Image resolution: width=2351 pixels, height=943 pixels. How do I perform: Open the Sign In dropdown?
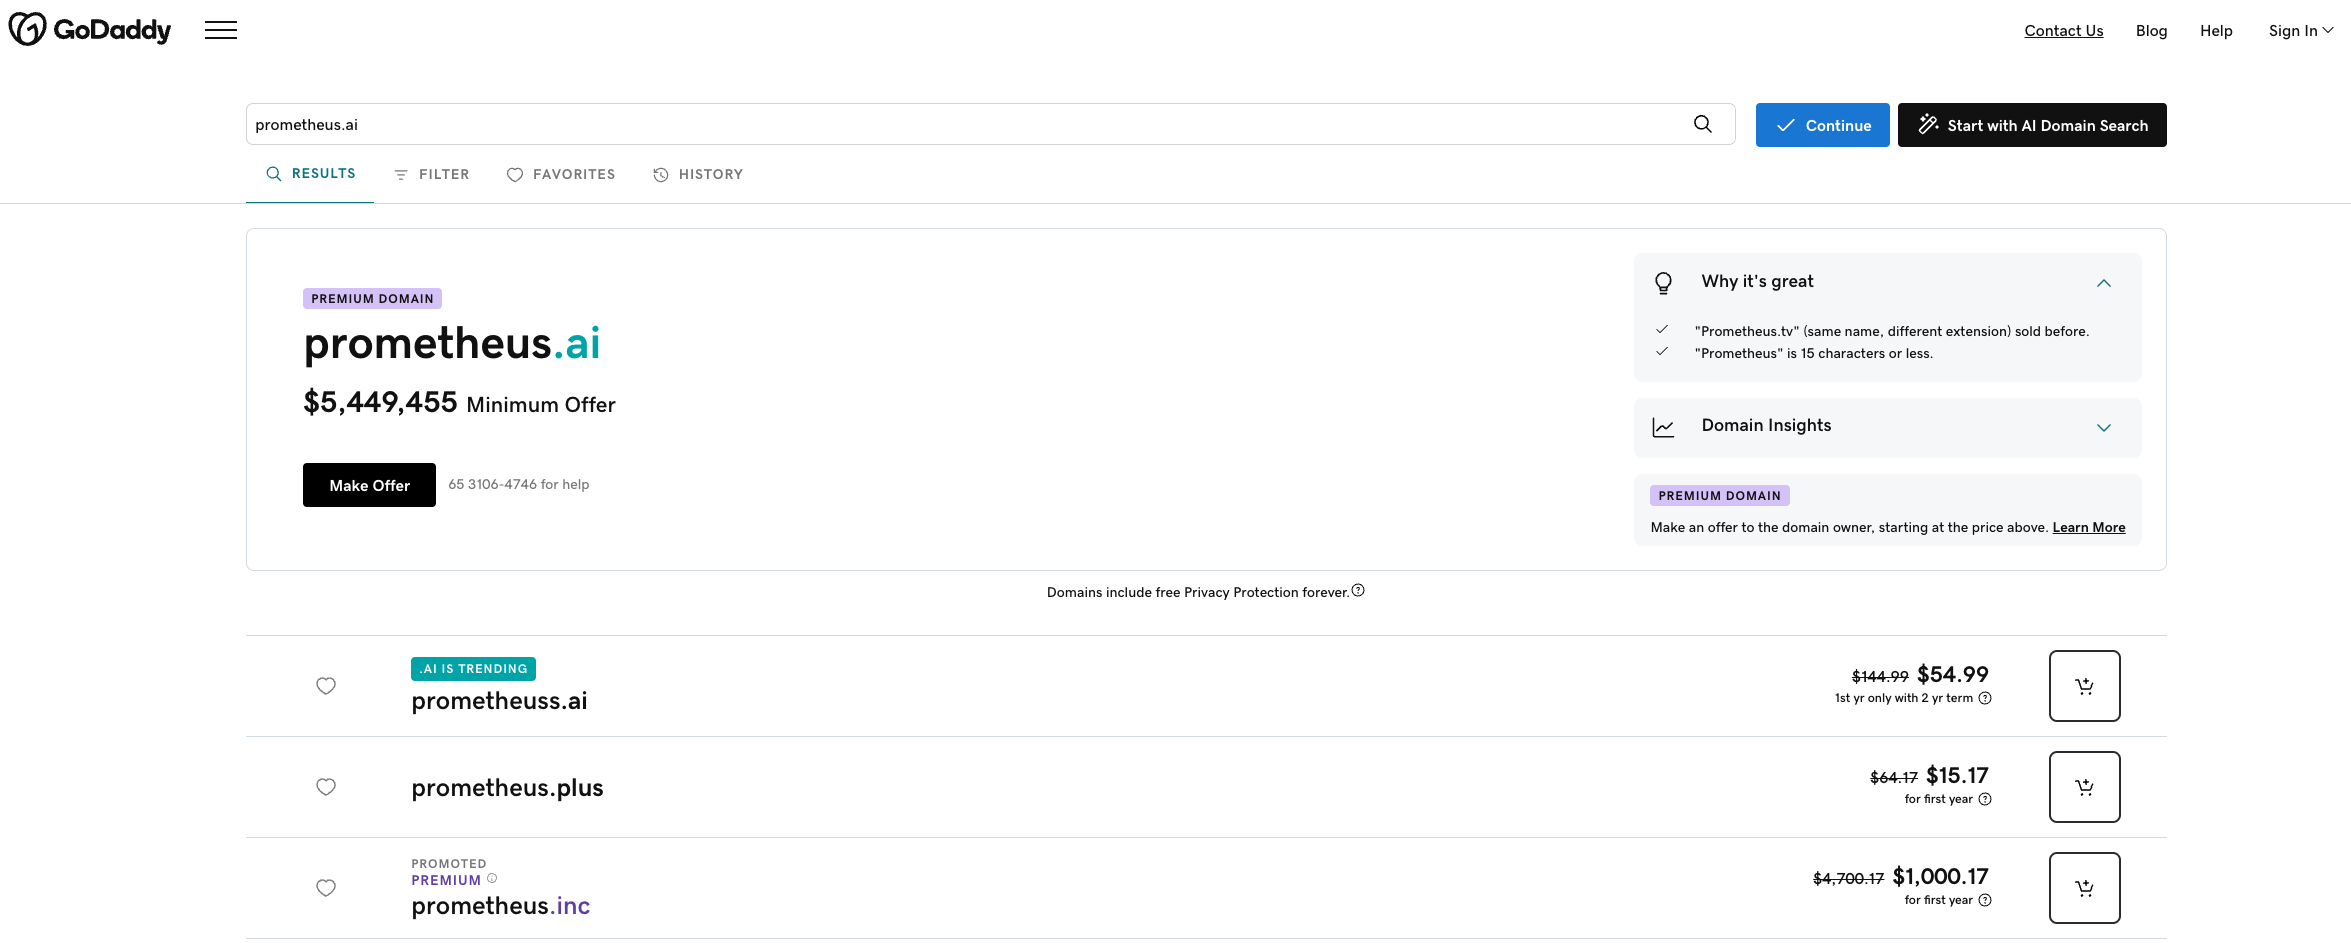click(2300, 31)
